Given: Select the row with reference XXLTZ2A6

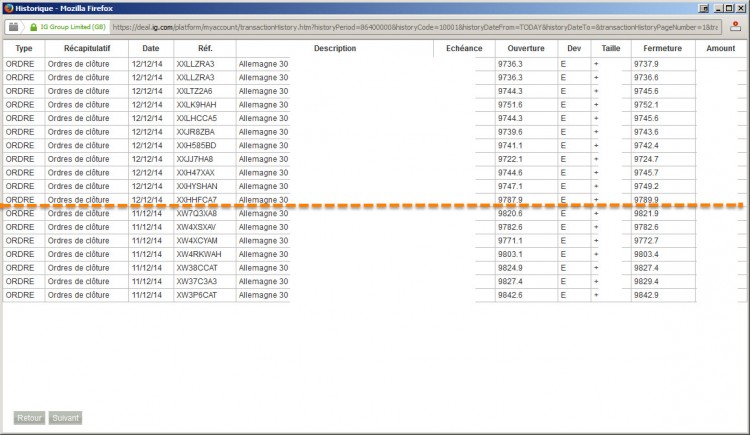Looking at the screenshot, I should click(x=375, y=91).
